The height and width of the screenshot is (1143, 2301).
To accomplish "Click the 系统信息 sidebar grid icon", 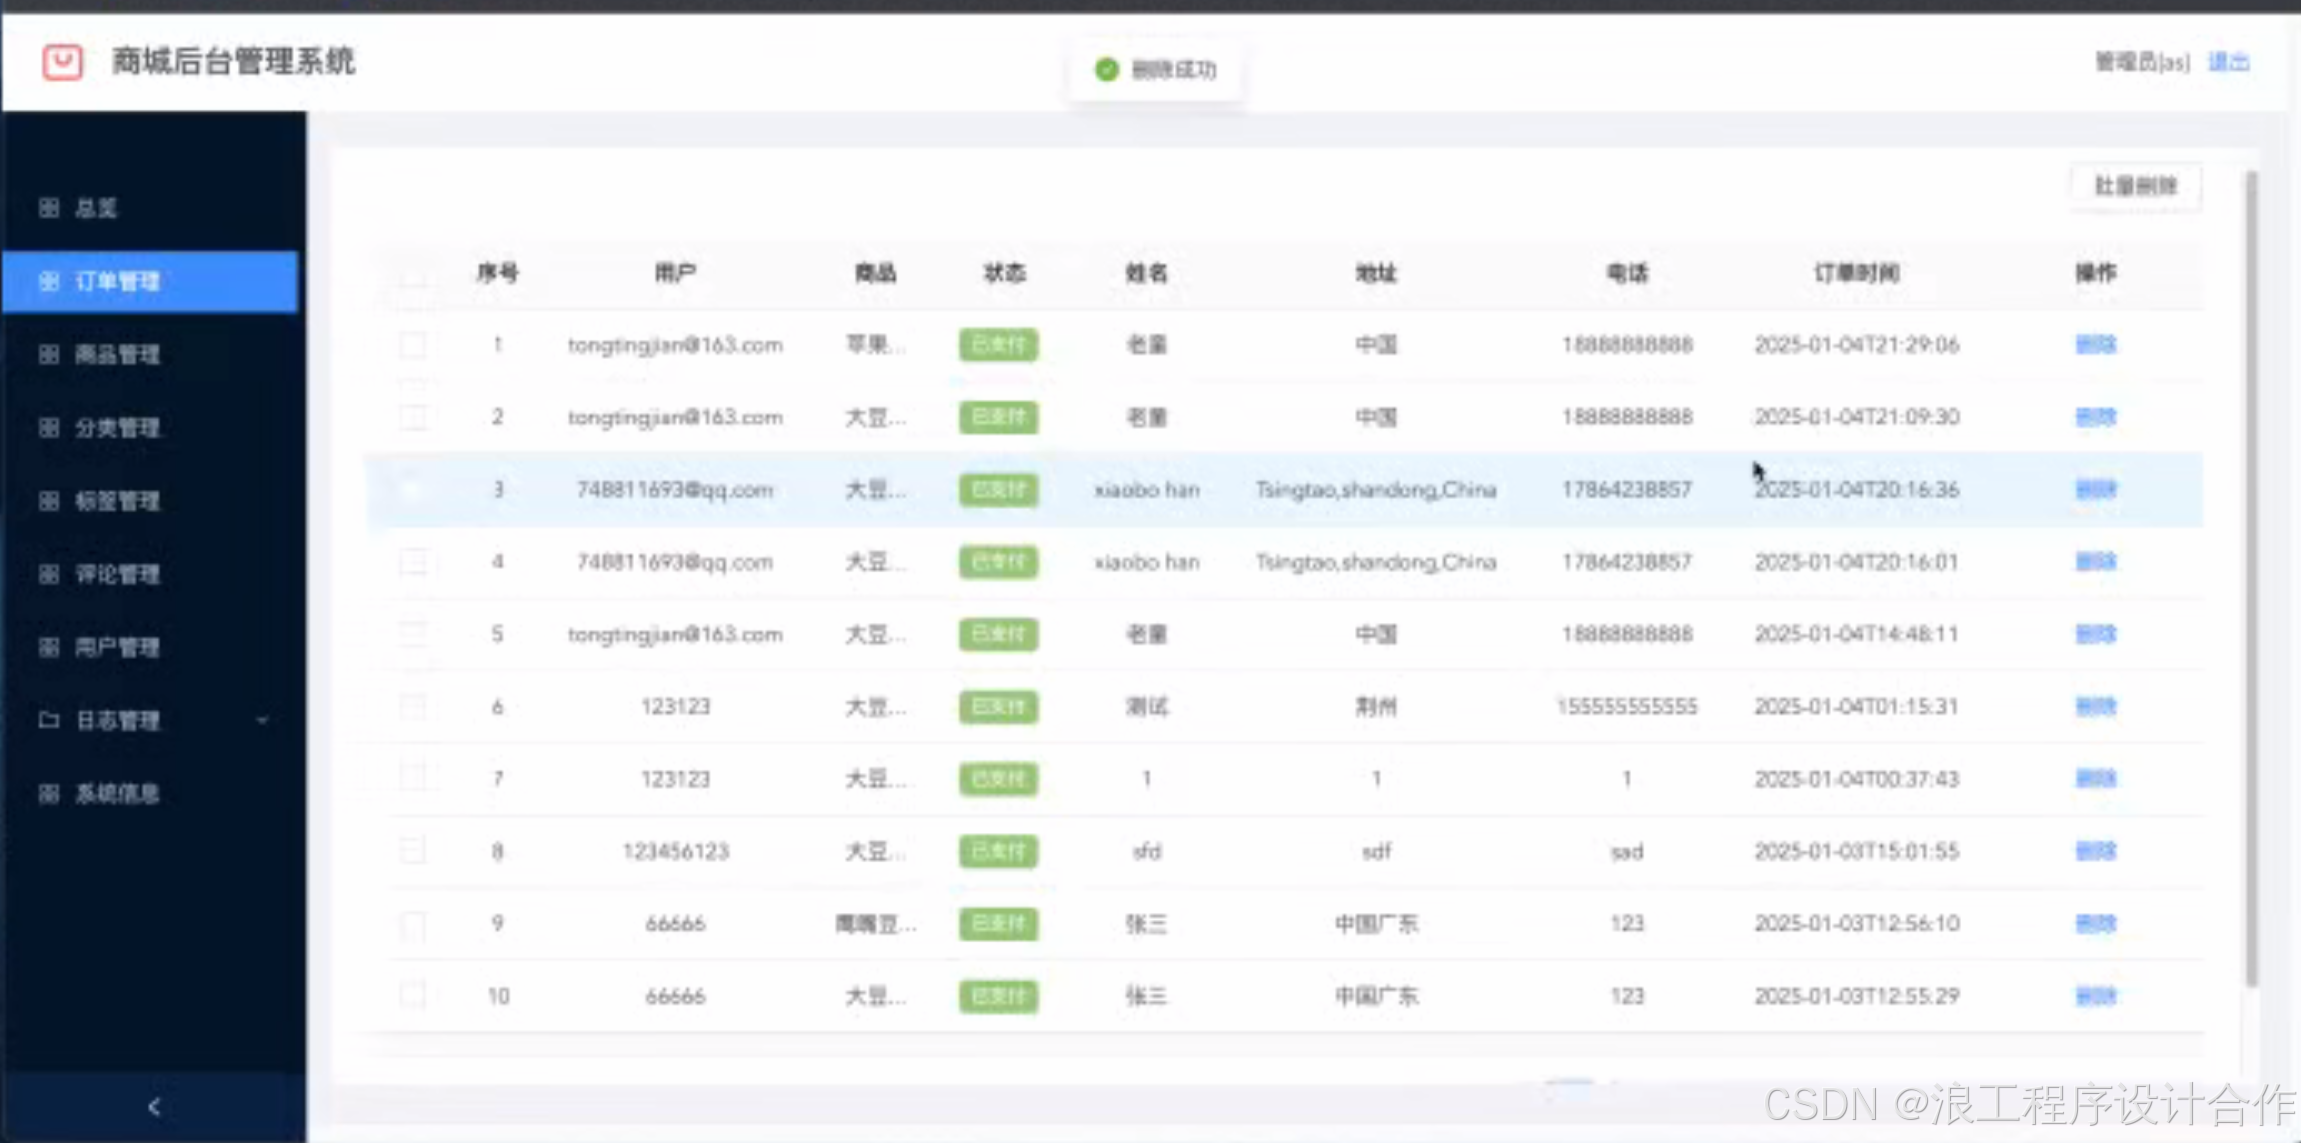I will [48, 794].
